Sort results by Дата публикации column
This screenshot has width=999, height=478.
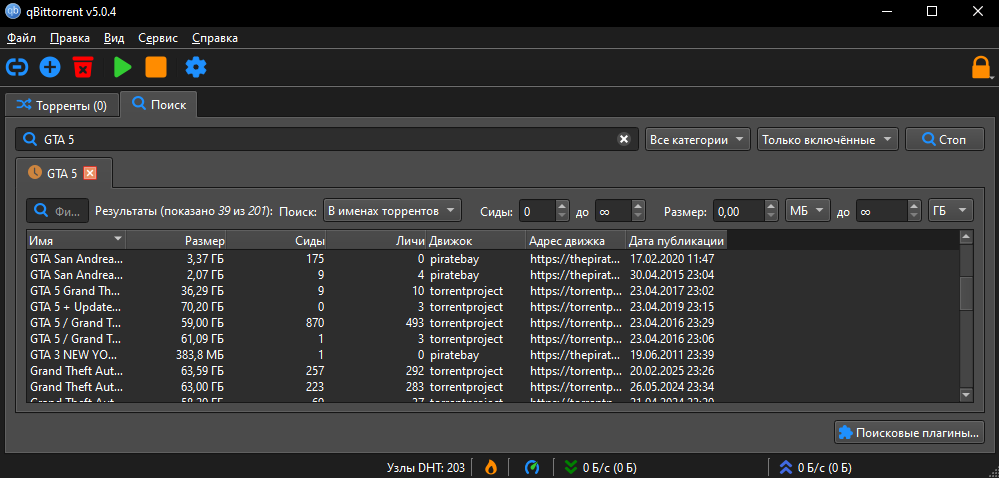(x=676, y=241)
